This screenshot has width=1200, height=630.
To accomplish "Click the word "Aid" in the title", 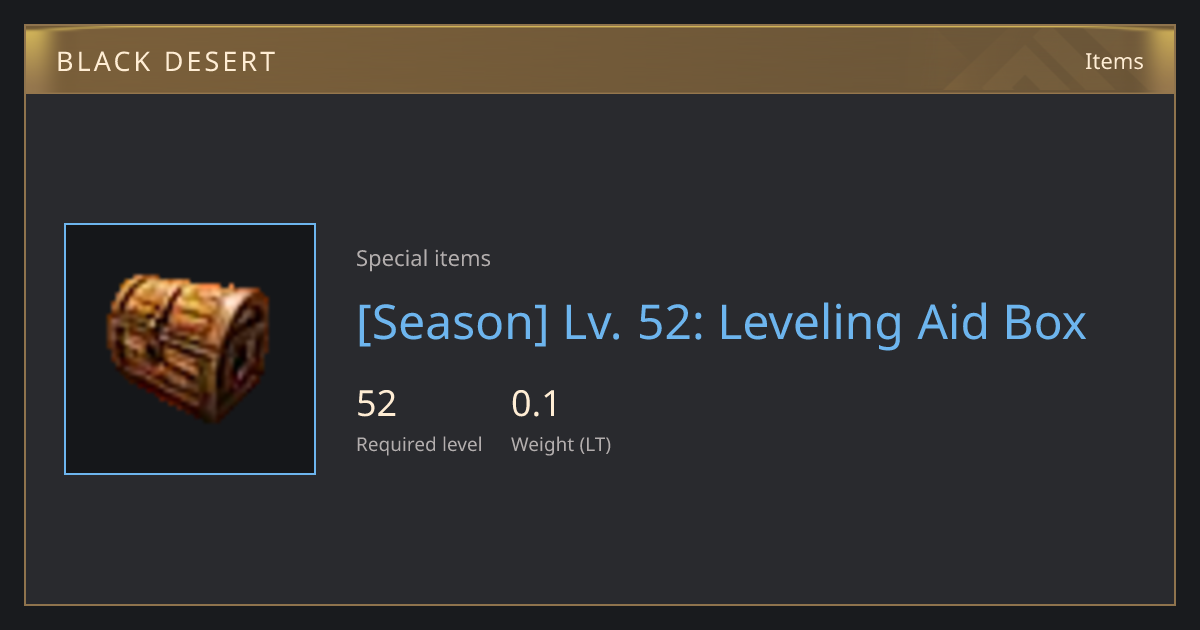I will (x=949, y=323).
